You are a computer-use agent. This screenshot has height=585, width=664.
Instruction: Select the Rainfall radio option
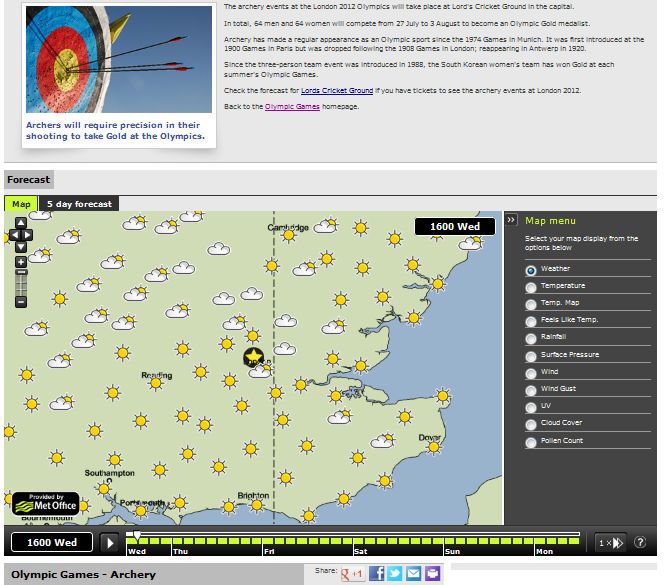tap(531, 338)
